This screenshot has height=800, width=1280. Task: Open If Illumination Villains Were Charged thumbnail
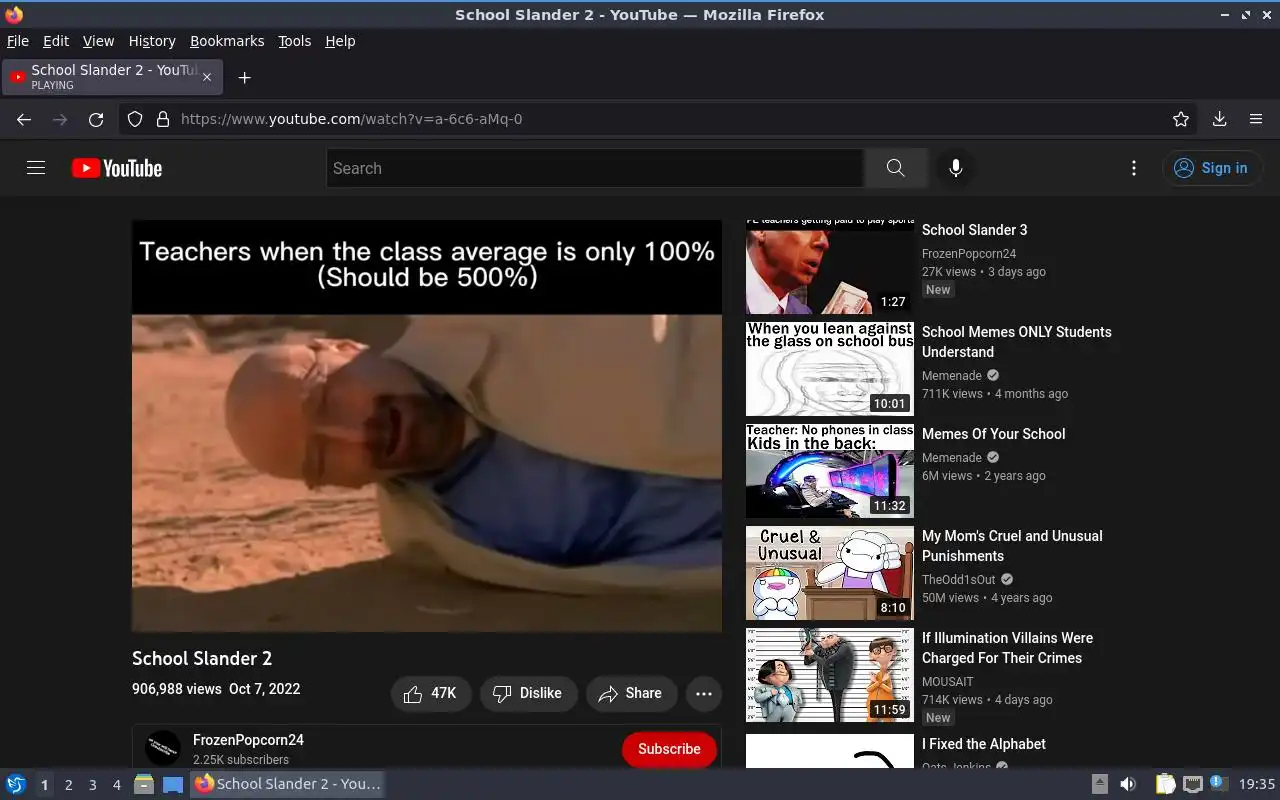click(830, 674)
